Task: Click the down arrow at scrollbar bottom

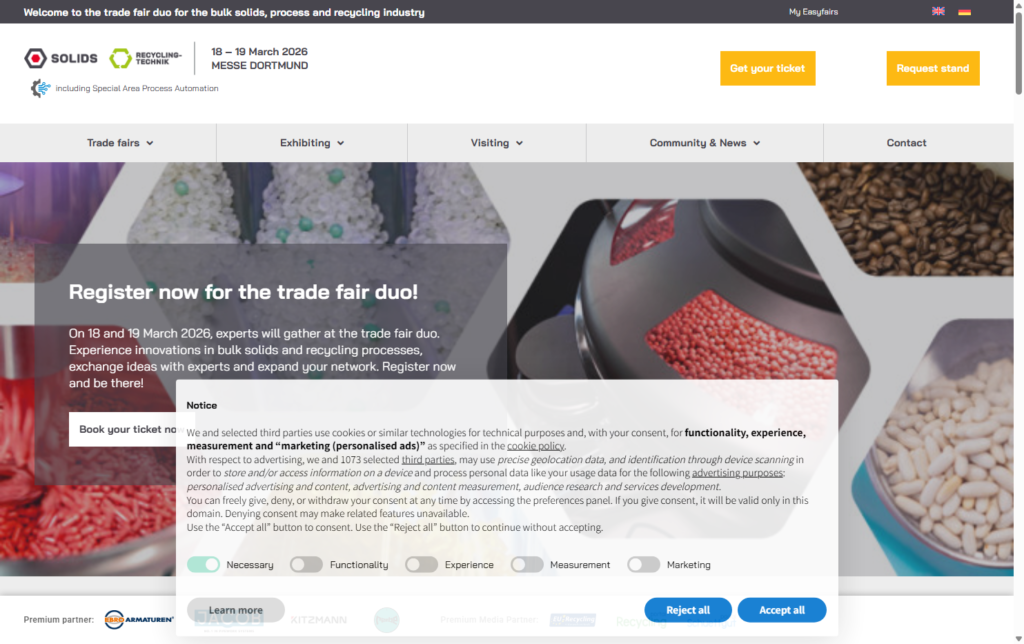Action: coord(1018,638)
